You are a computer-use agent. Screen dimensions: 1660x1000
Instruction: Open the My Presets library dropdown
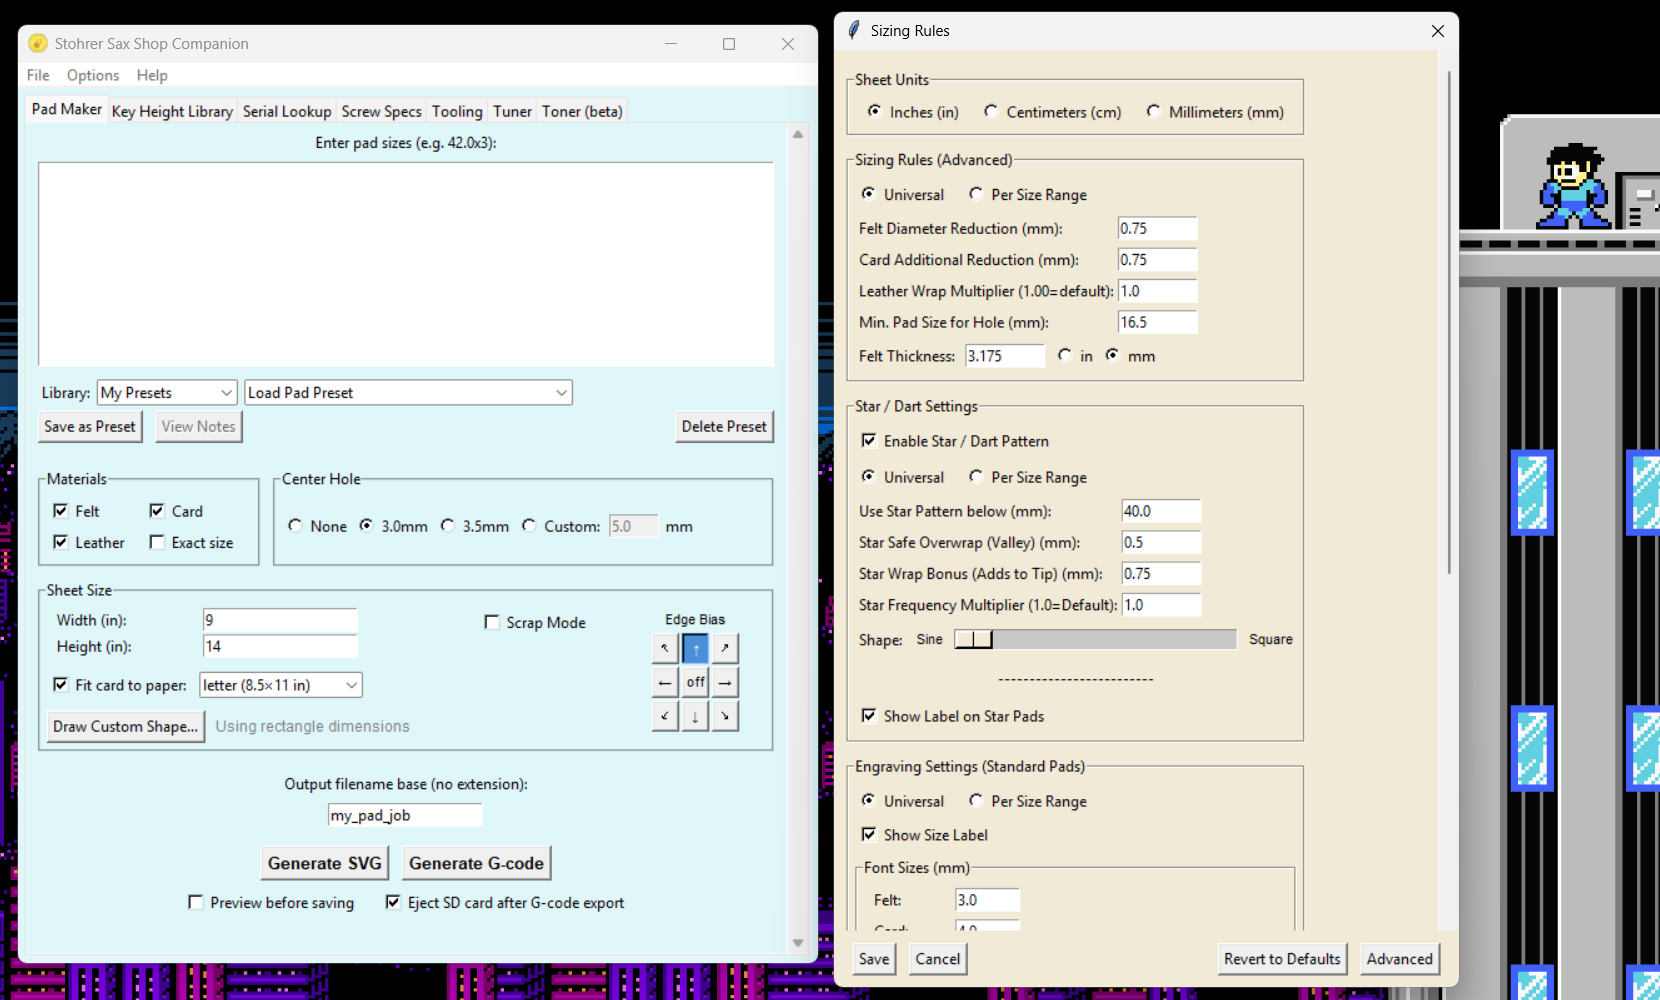(167, 393)
